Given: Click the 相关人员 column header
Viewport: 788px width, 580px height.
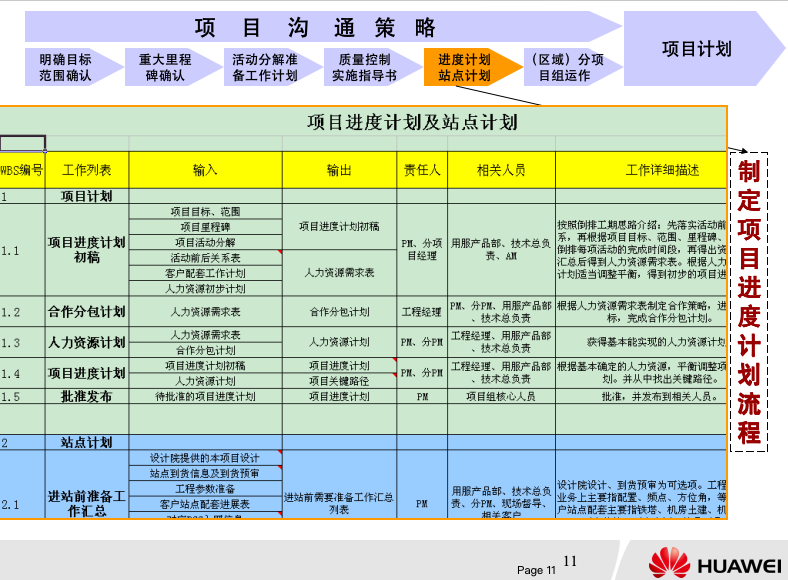Looking at the screenshot, I should [502, 170].
